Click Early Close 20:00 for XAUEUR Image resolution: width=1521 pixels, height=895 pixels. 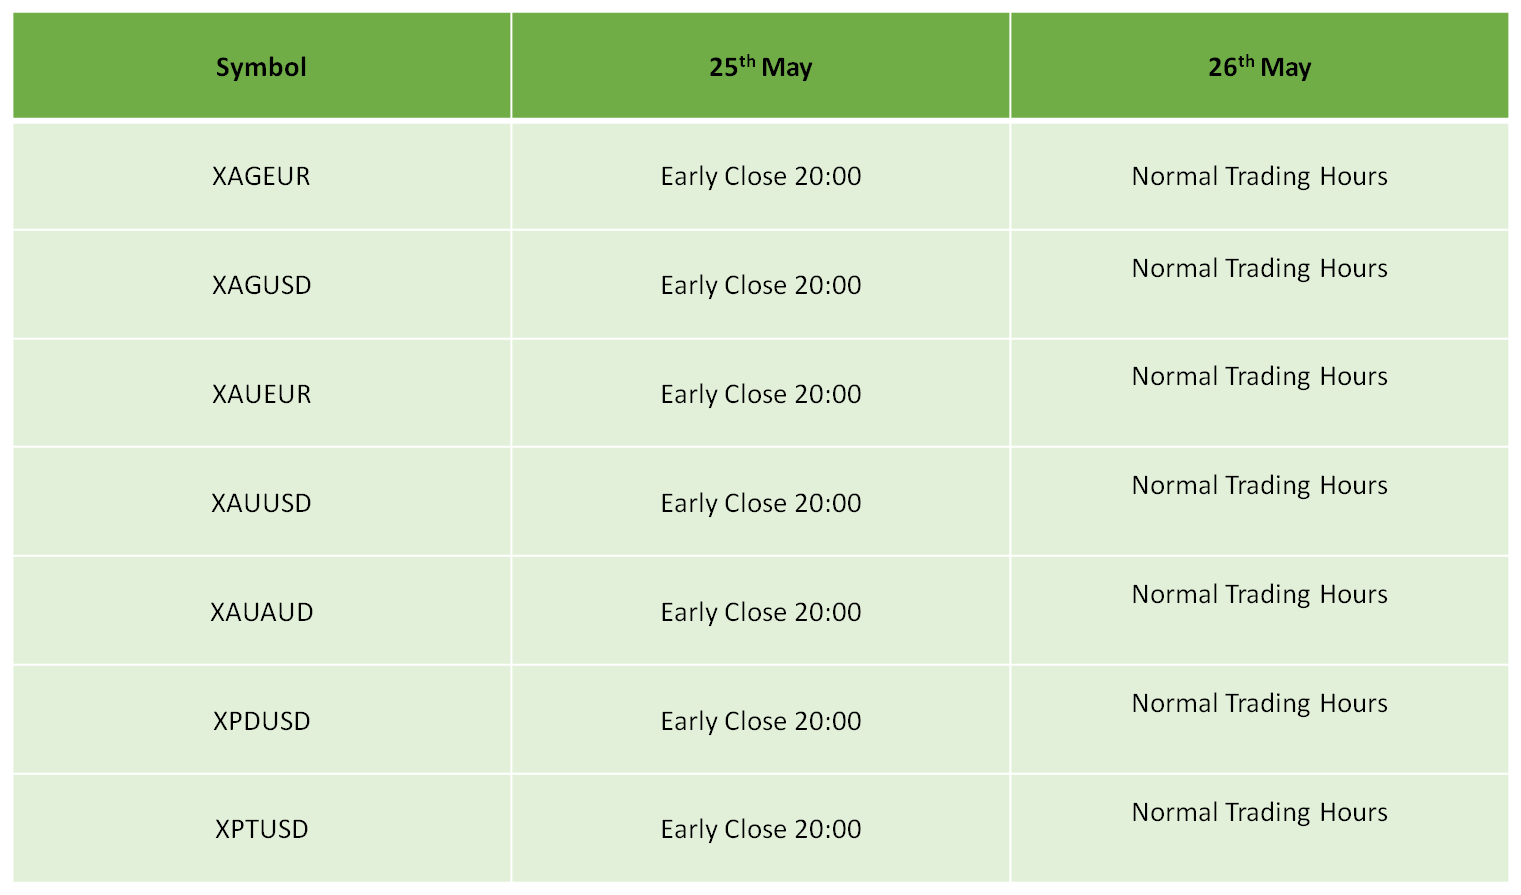760,394
